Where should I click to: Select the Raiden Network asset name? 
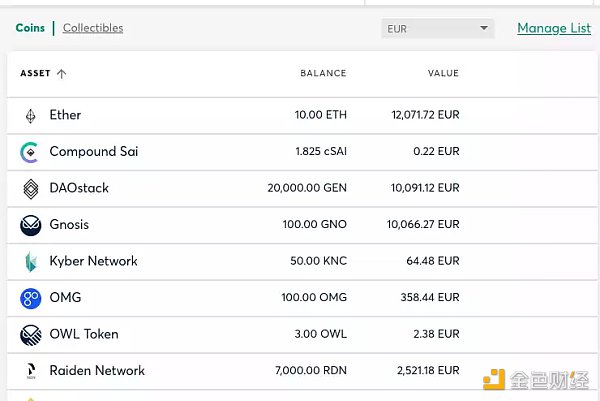(x=97, y=370)
